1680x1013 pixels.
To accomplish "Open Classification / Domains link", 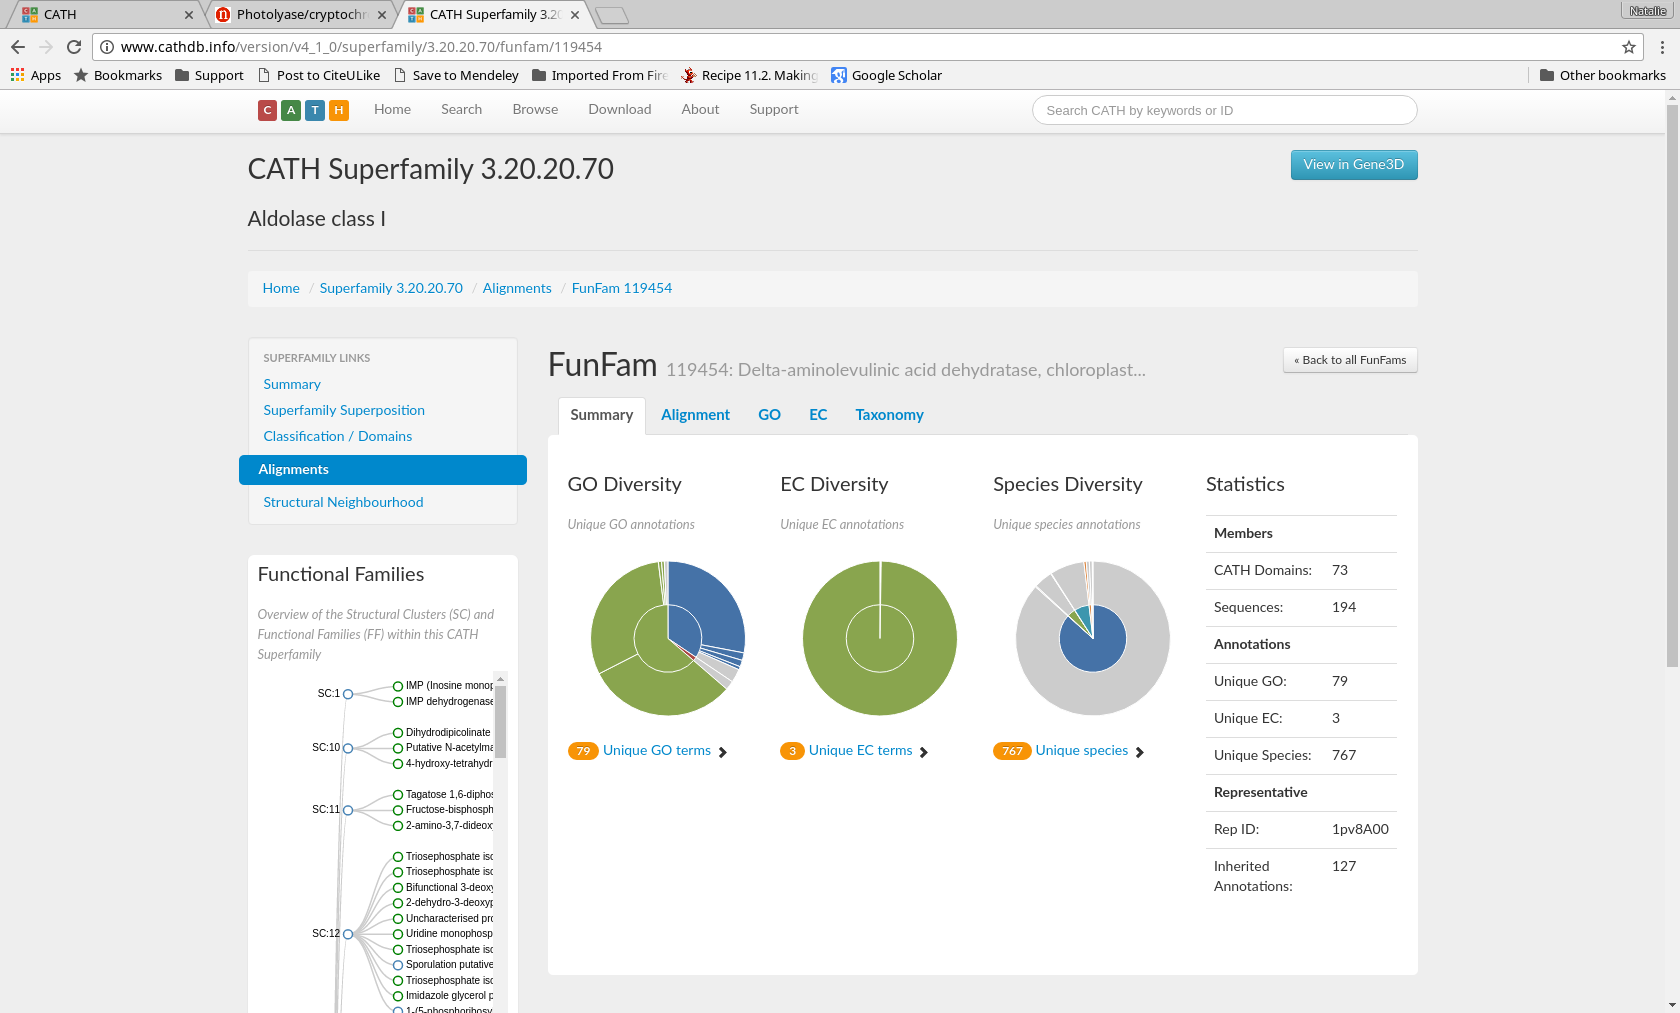I will (x=338, y=436).
